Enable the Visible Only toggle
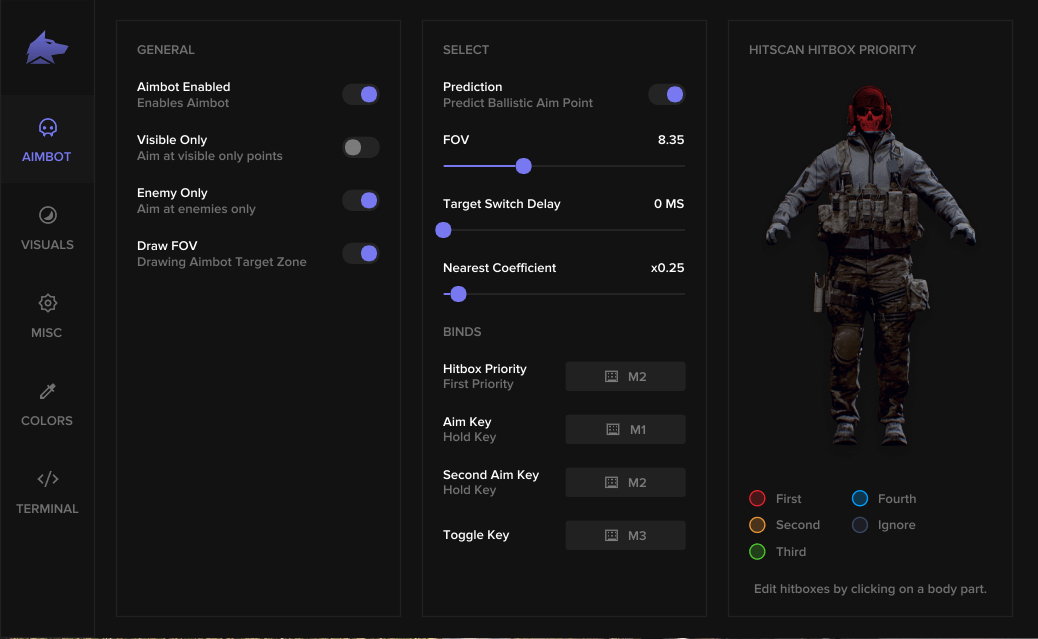 pyautogui.click(x=360, y=146)
